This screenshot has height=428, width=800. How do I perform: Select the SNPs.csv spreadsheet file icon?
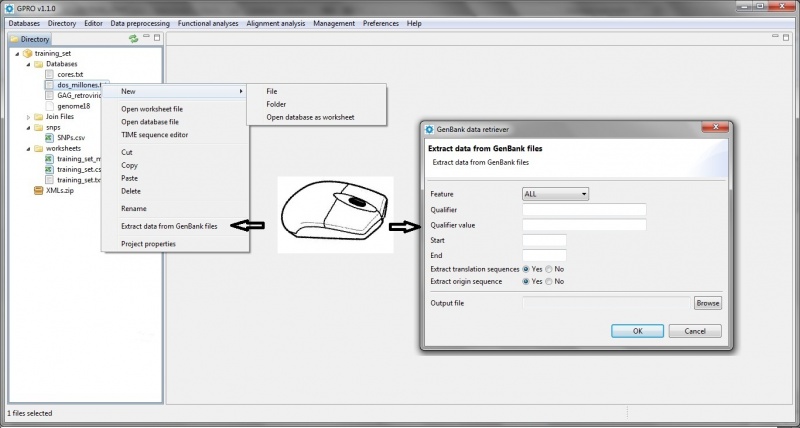click(50, 138)
